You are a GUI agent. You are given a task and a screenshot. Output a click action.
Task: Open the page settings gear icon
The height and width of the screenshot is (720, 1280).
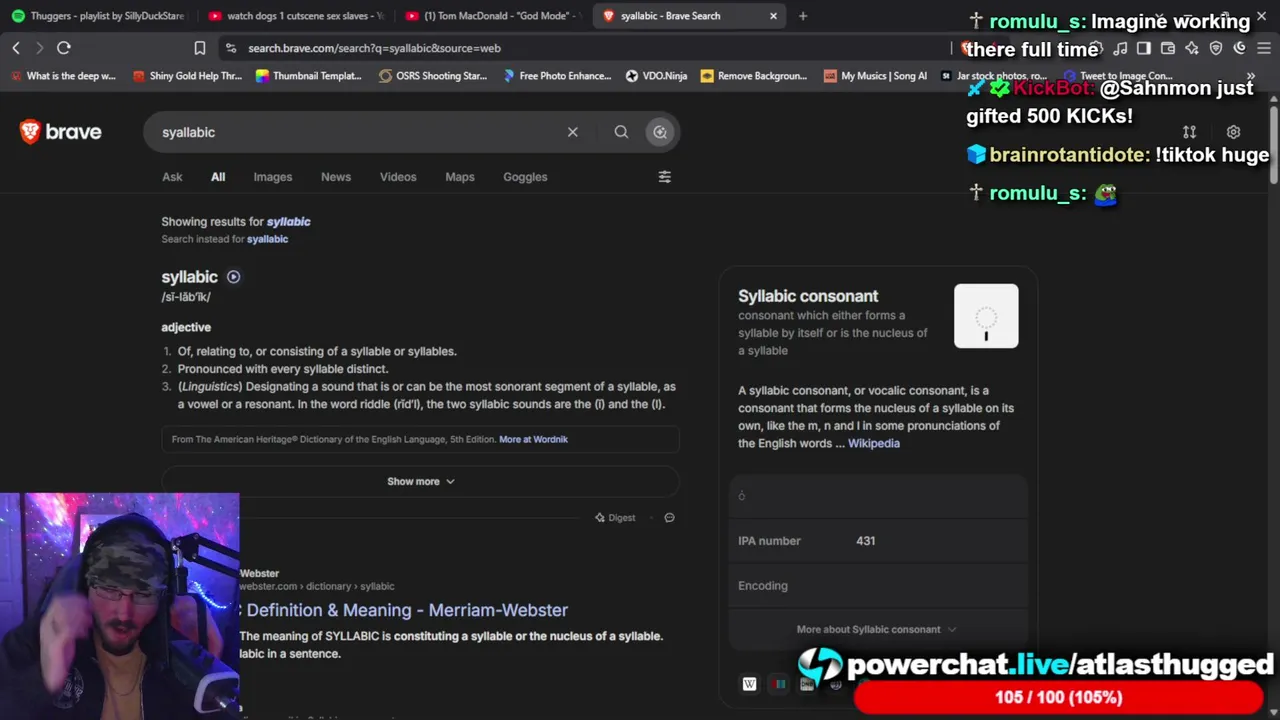click(1233, 132)
